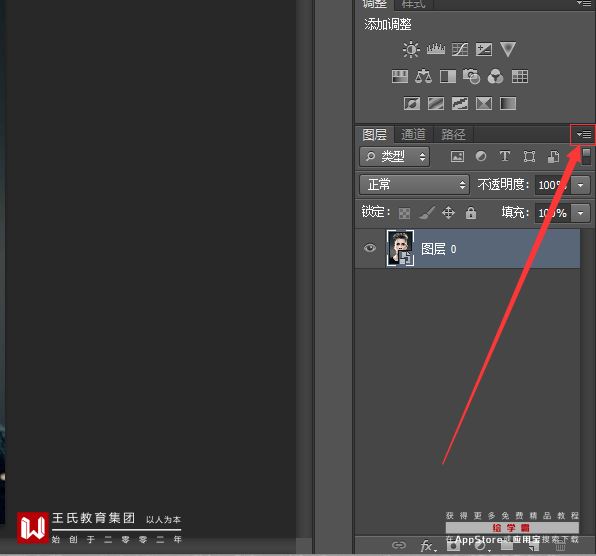Add a Posterize adjustment layer
This screenshot has height=556, width=596.
point(436,103)
